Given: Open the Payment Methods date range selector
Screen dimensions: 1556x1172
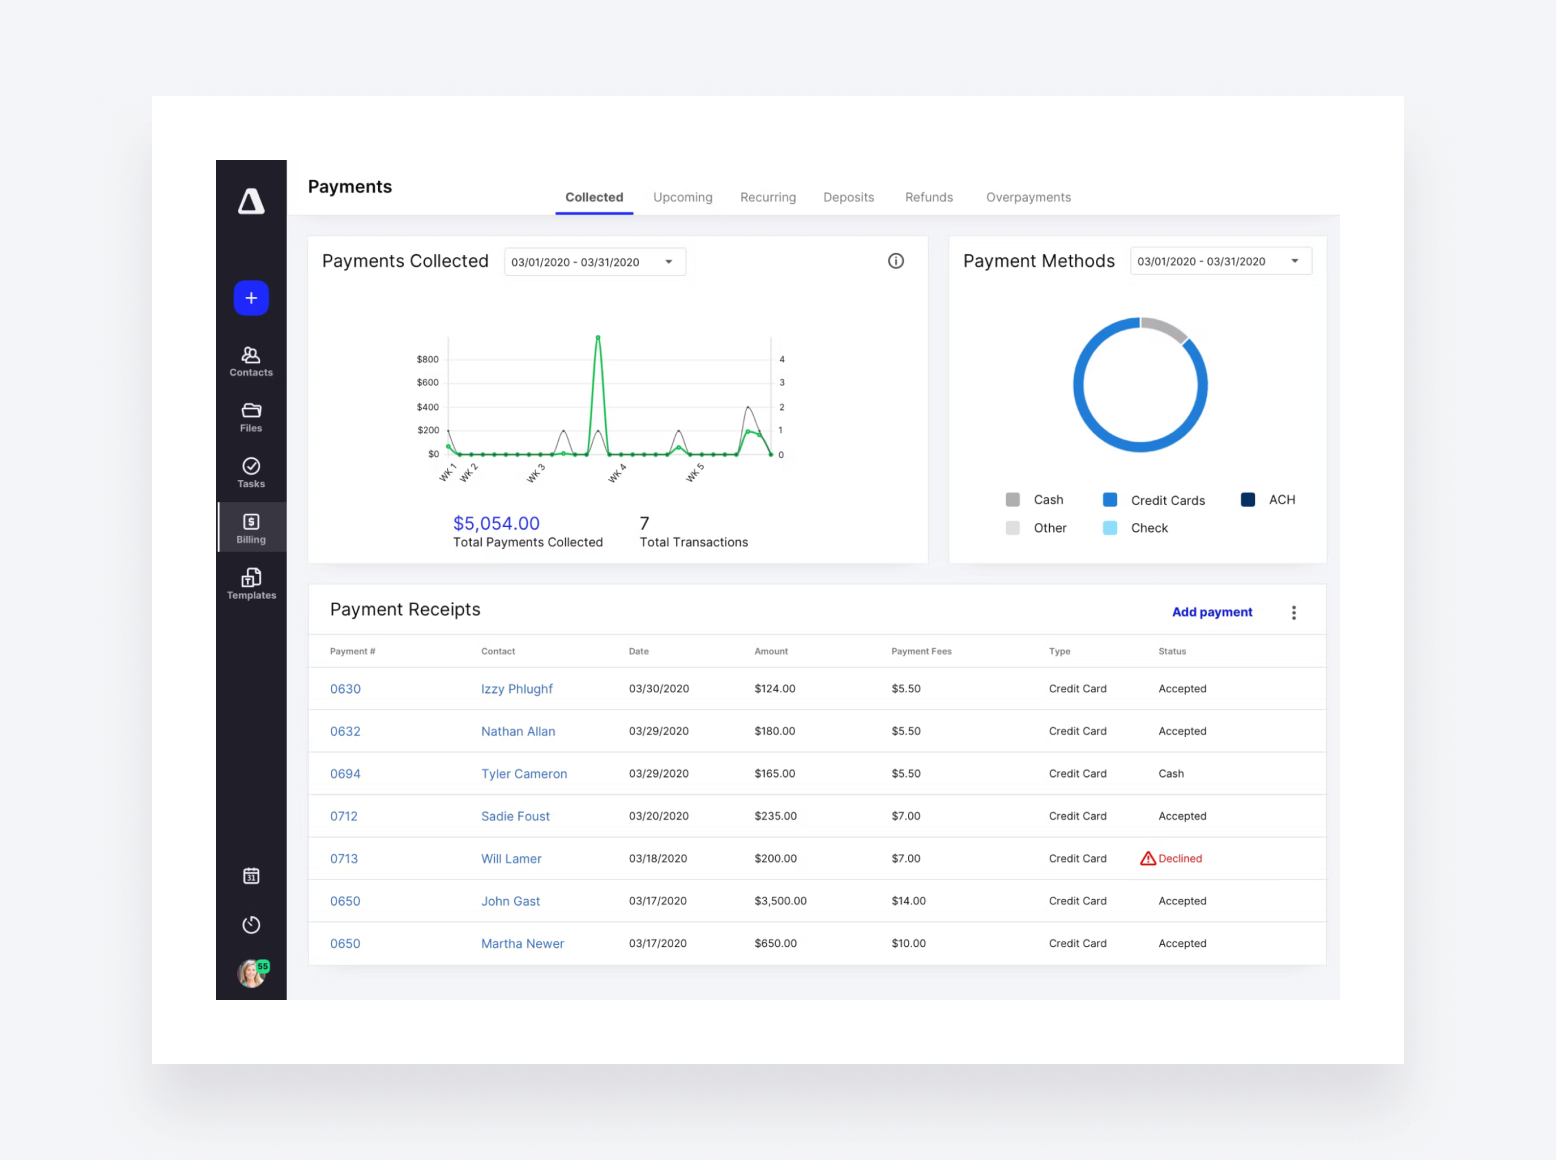Looking at the screenshot, I should click(1220, 260).
